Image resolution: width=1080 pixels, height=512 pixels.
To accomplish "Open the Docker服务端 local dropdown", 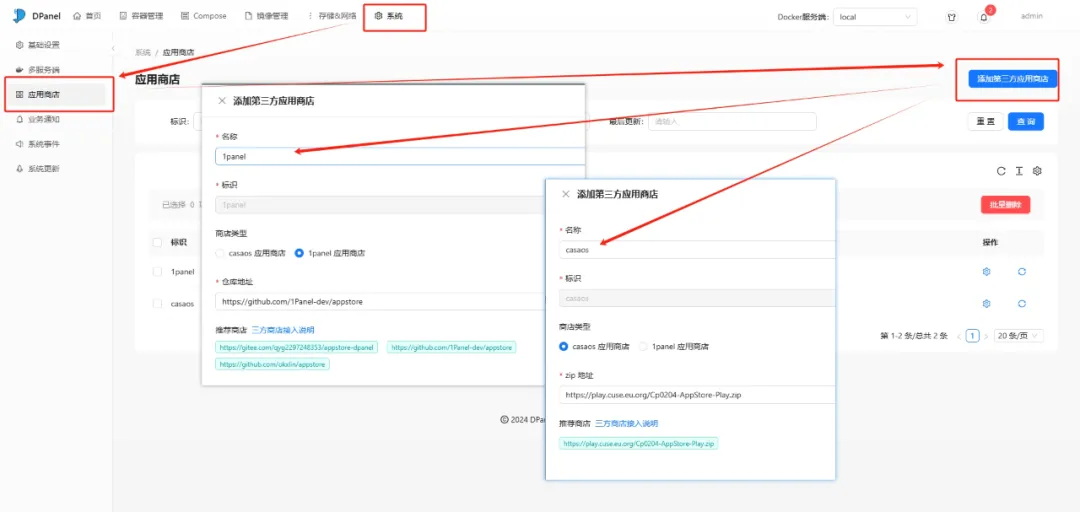I will [875, 17].
